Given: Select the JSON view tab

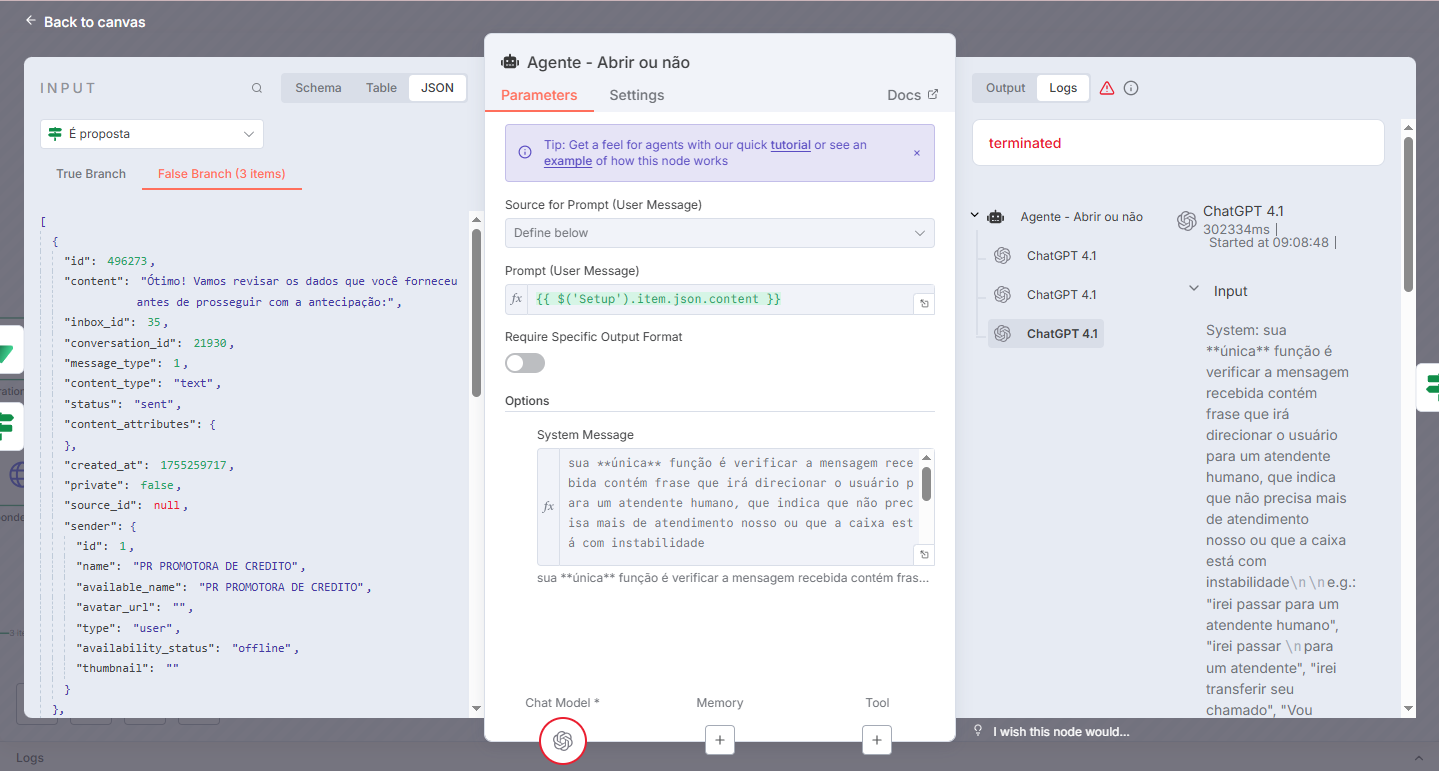Looking at the screenshot, I should pyautogui.click(x=437, y=88).
